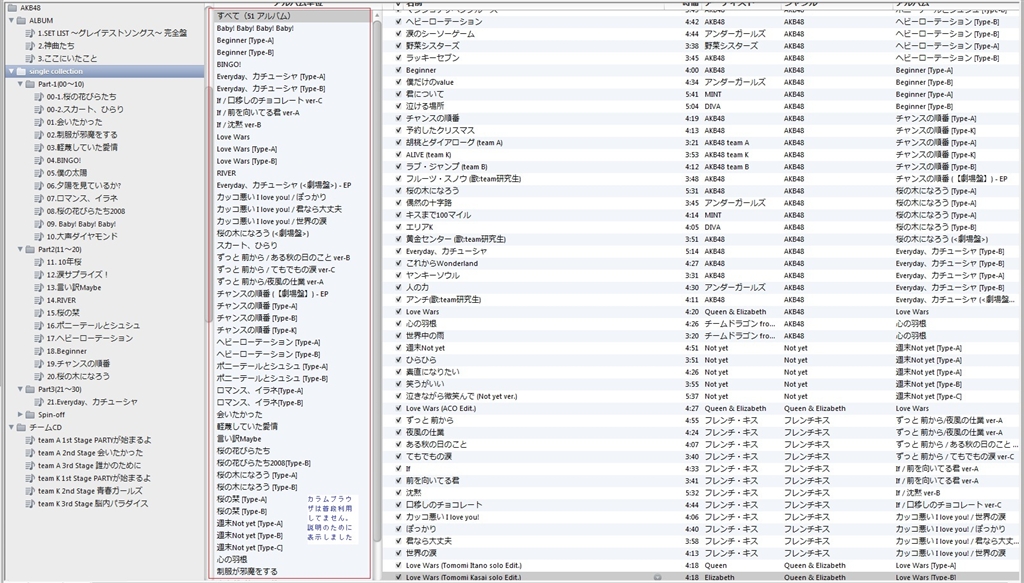Toggle checkbox for 桜の木になろう track
The image size is (1024, 583).
click(398, 191)
